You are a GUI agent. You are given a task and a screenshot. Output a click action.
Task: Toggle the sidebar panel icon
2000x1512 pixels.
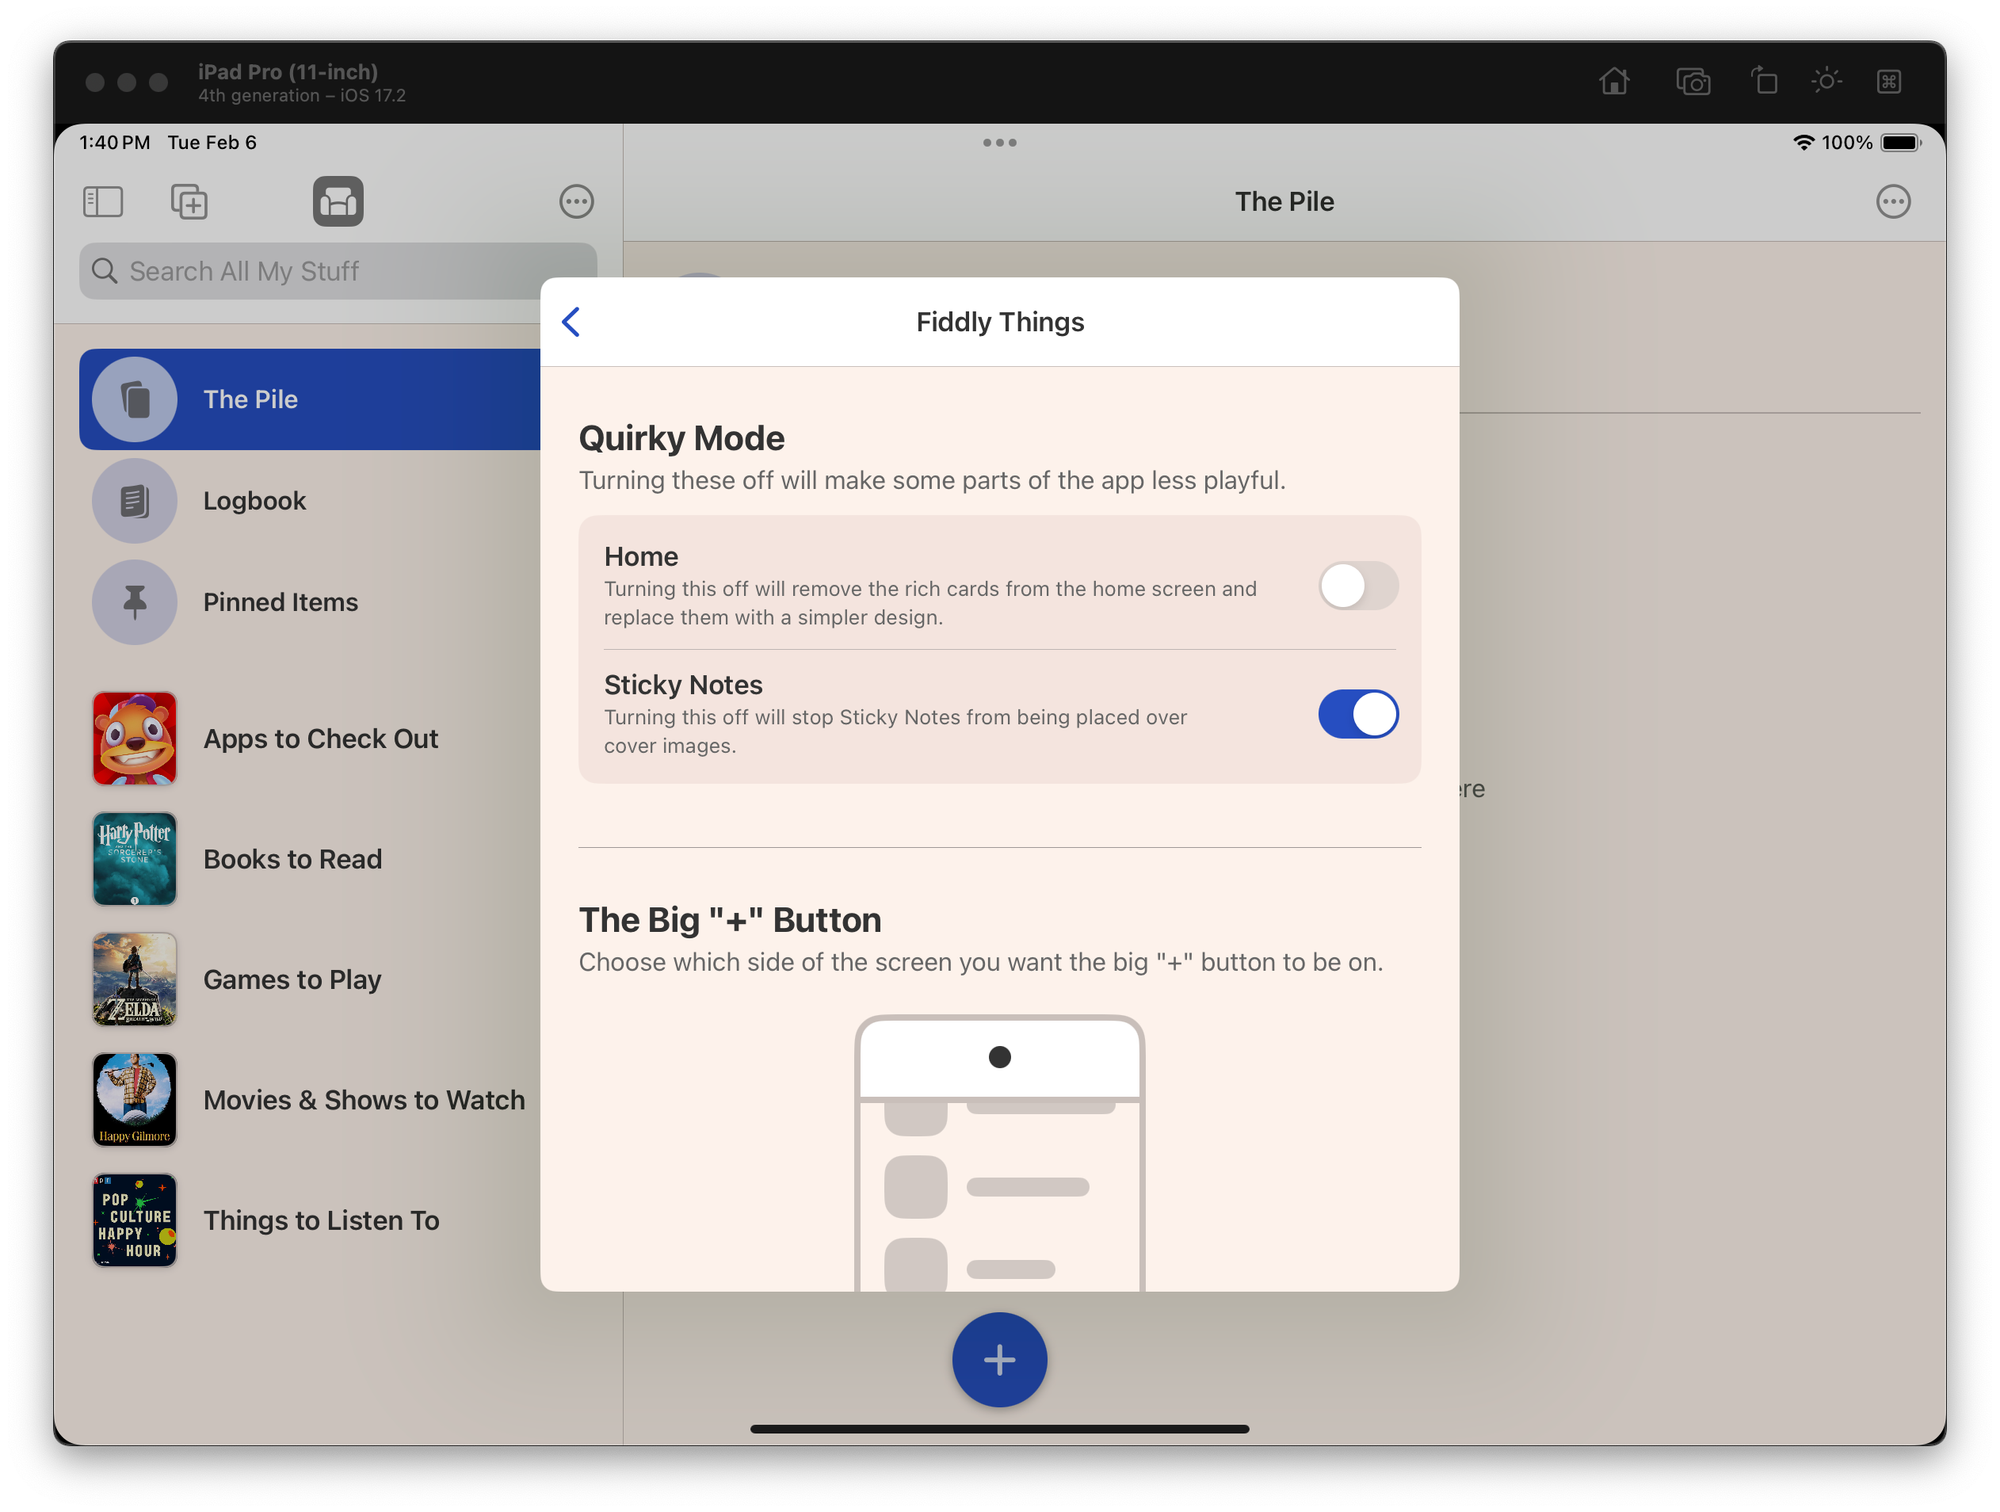(103, 202)
